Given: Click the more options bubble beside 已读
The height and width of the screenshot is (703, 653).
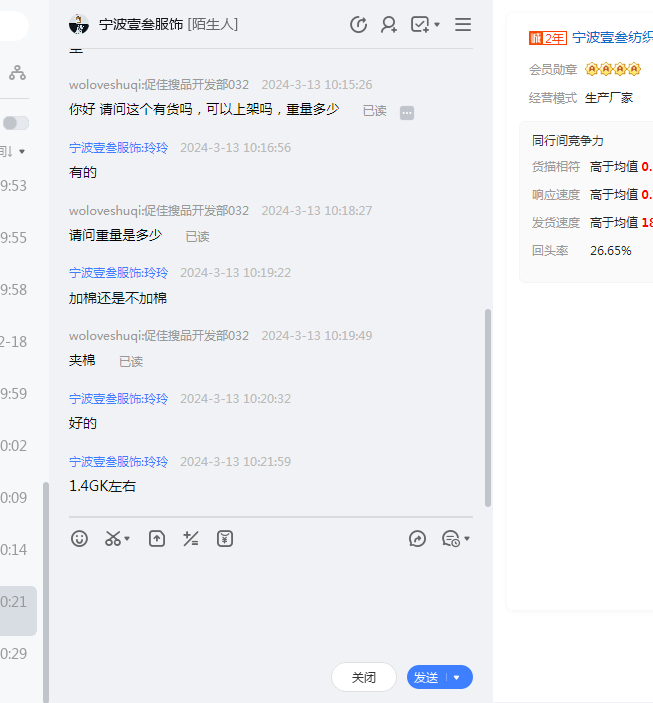Looking at the screenshot, I should 407,112.
